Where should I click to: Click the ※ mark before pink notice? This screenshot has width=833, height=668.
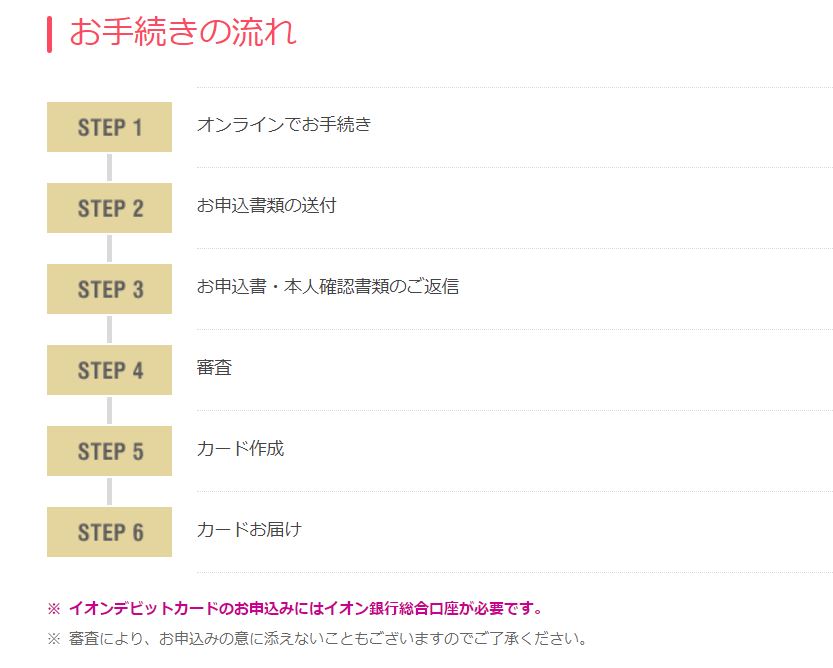pyautogui.click(x=54, y=608)
